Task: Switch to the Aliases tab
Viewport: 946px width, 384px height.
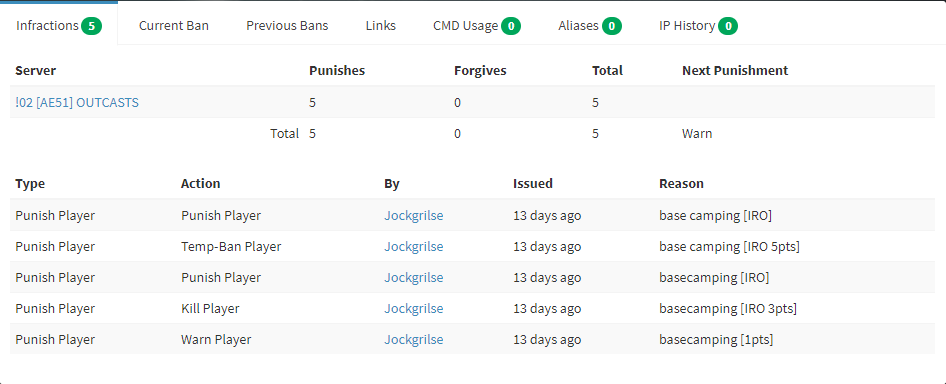Action: 589,25
